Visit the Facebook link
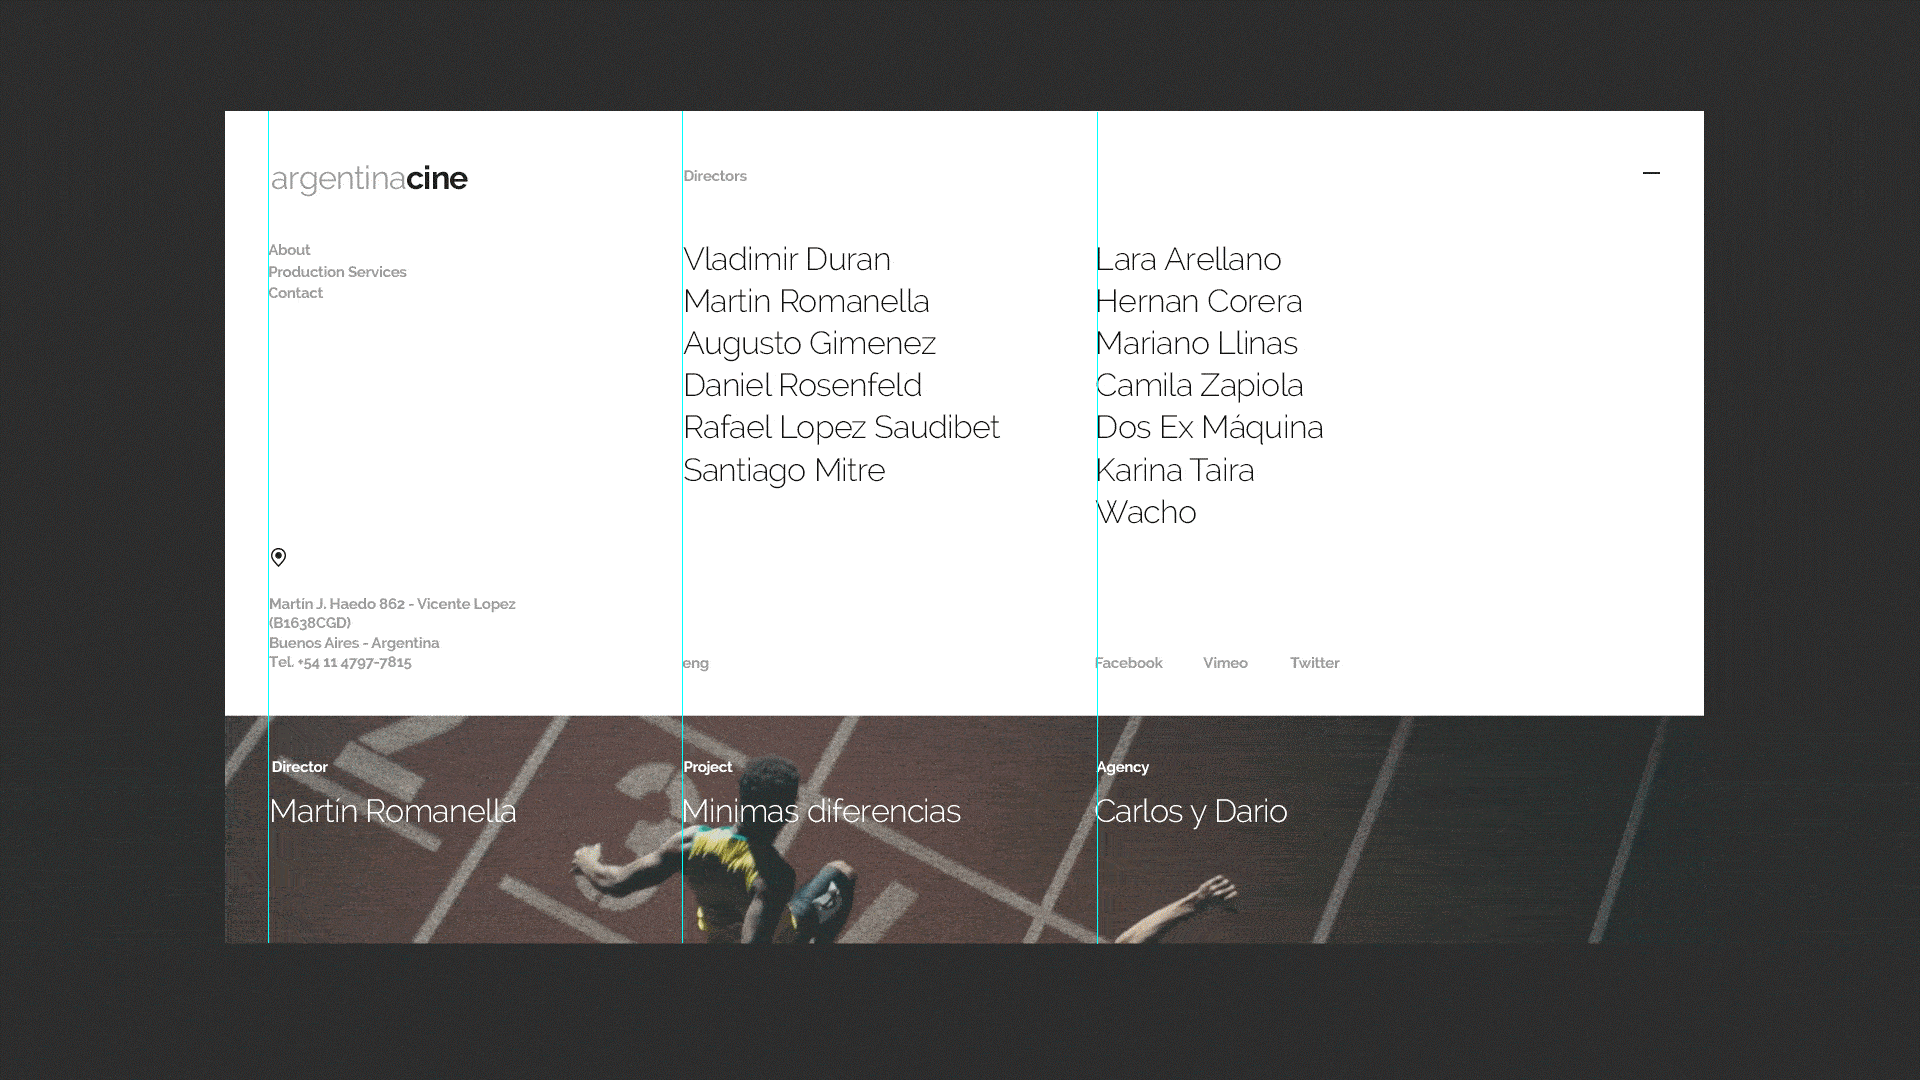The image size is (1920, 1080). coord(1128,663)
